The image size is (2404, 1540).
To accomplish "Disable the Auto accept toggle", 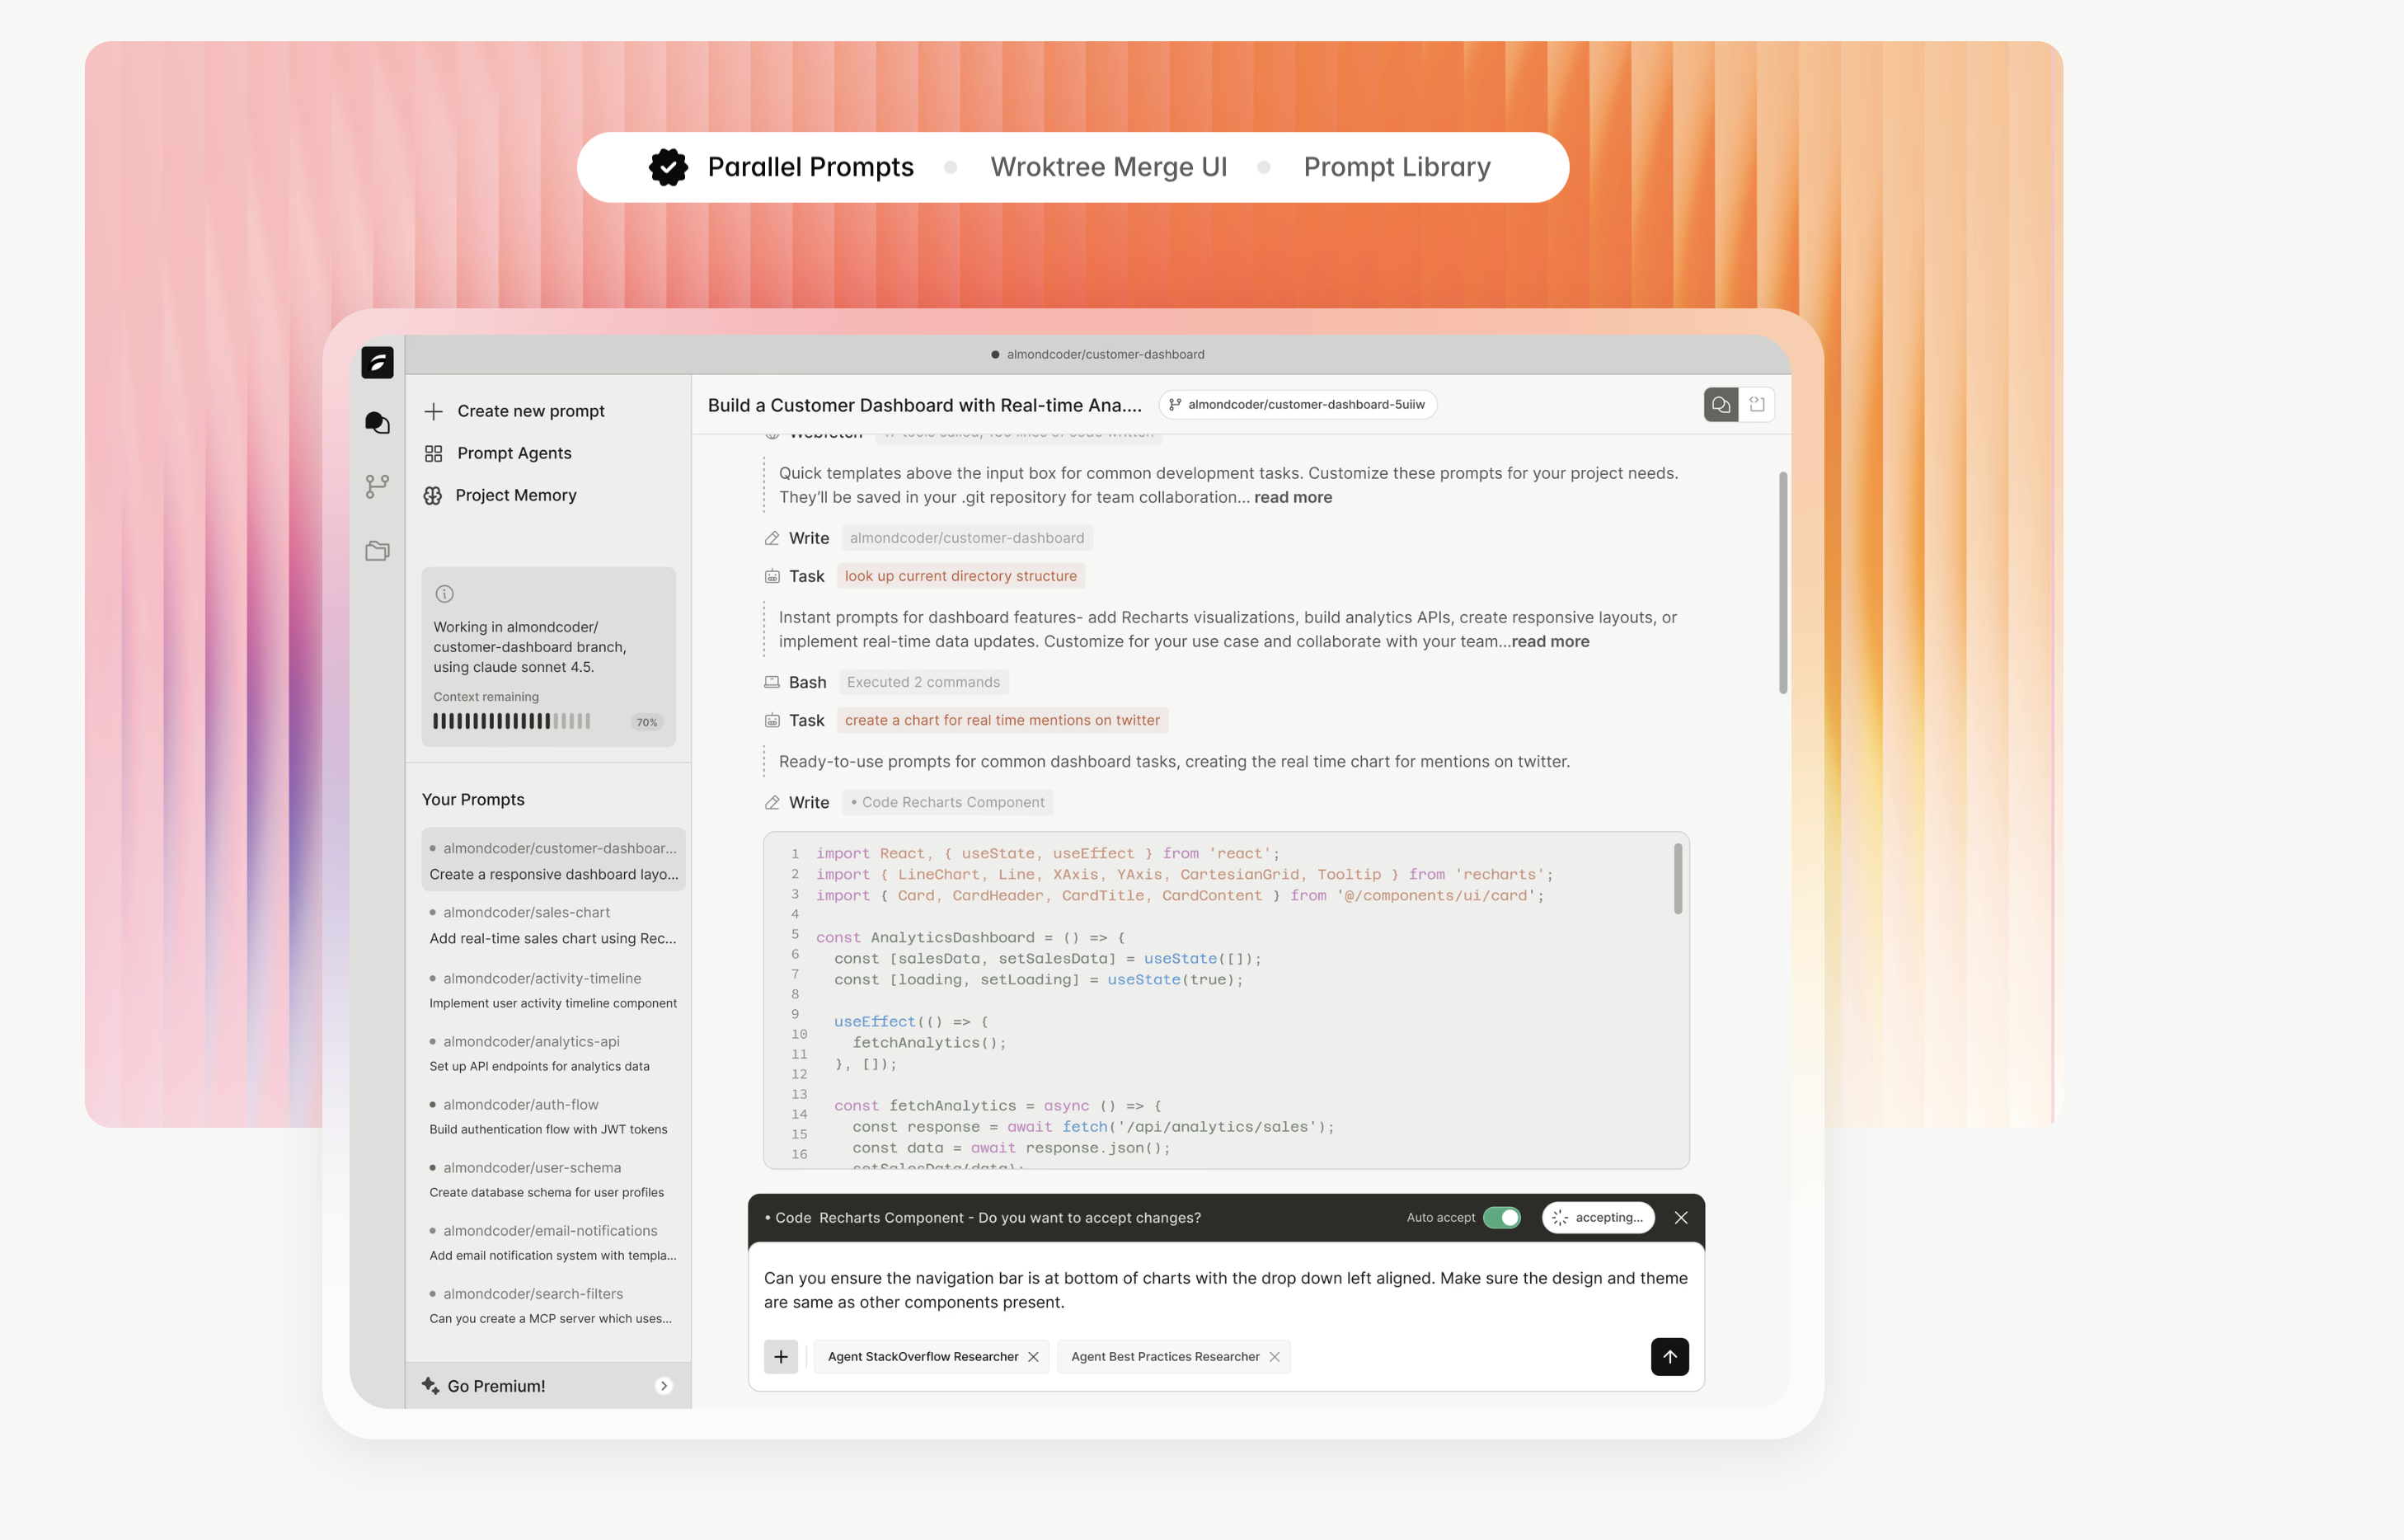I will pos(1504,1218).
